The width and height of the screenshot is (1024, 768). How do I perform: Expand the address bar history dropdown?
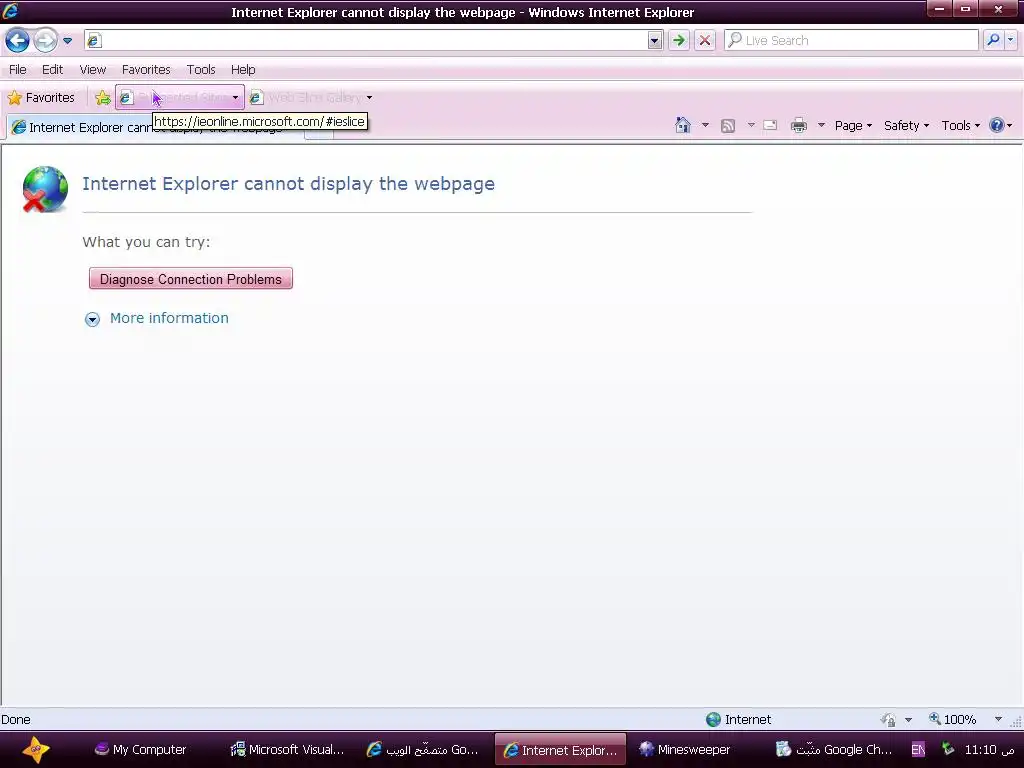click(x=655, y=40)
